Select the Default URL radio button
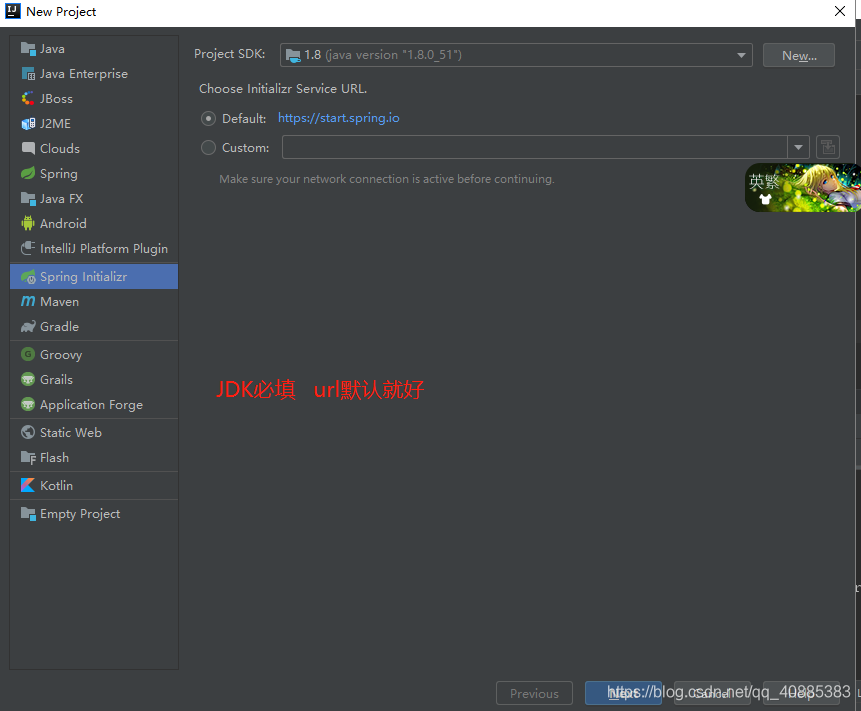 pos(208,118)
